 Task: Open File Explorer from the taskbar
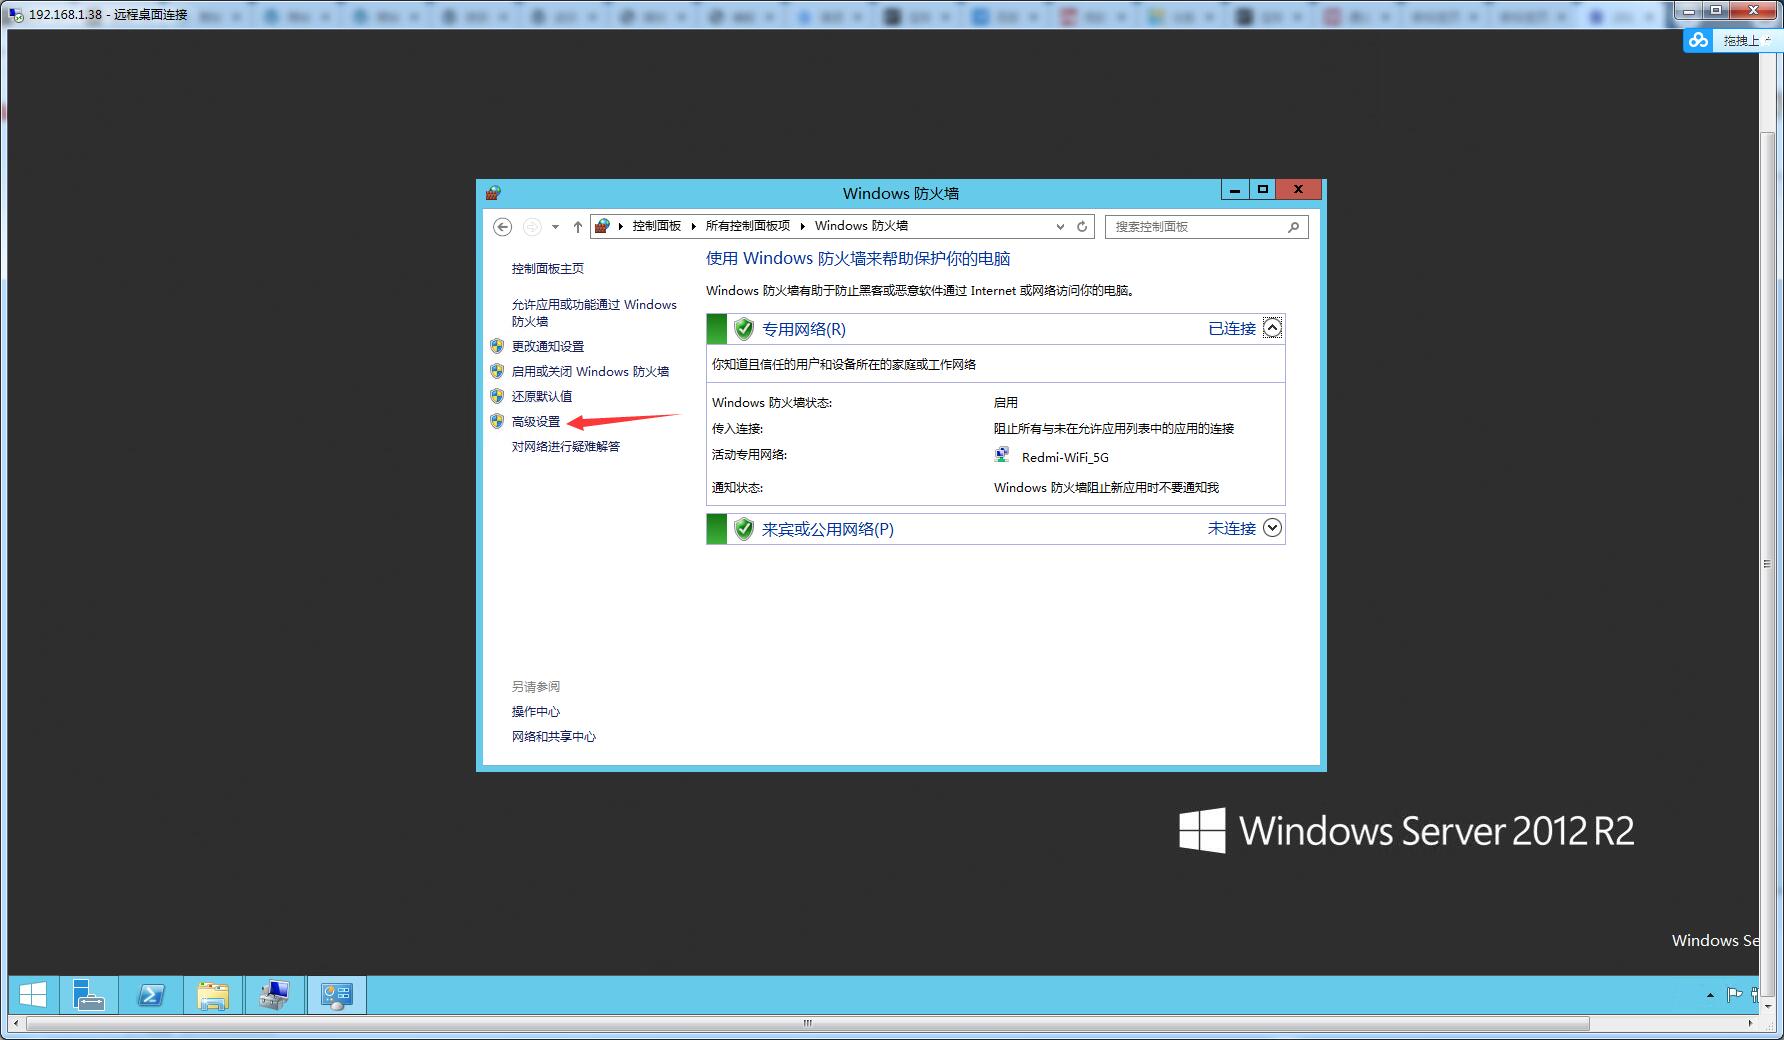(x=213, y=995)
